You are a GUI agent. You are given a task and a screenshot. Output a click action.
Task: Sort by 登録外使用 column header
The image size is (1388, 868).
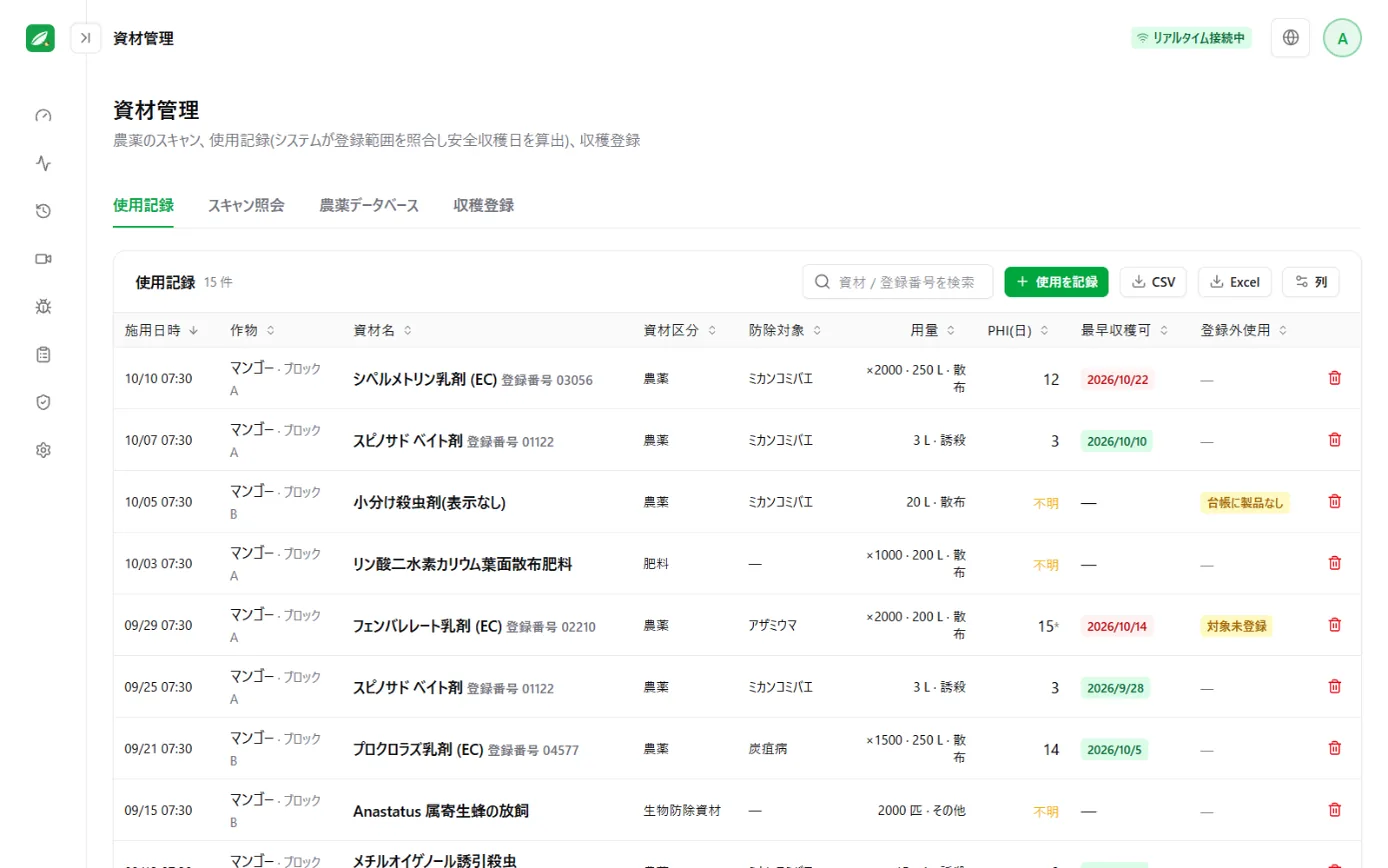coord(1244,330)
